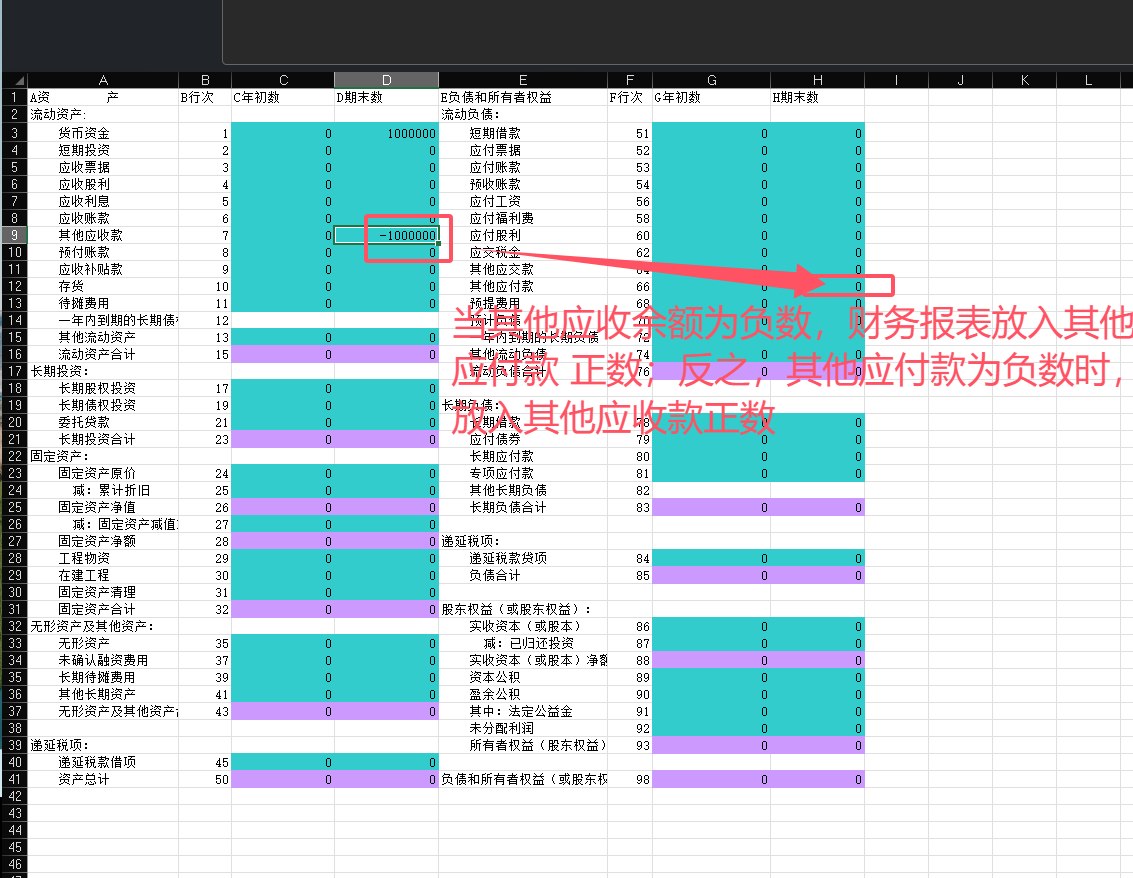Click the 短期借款 cell

point(495,133)
